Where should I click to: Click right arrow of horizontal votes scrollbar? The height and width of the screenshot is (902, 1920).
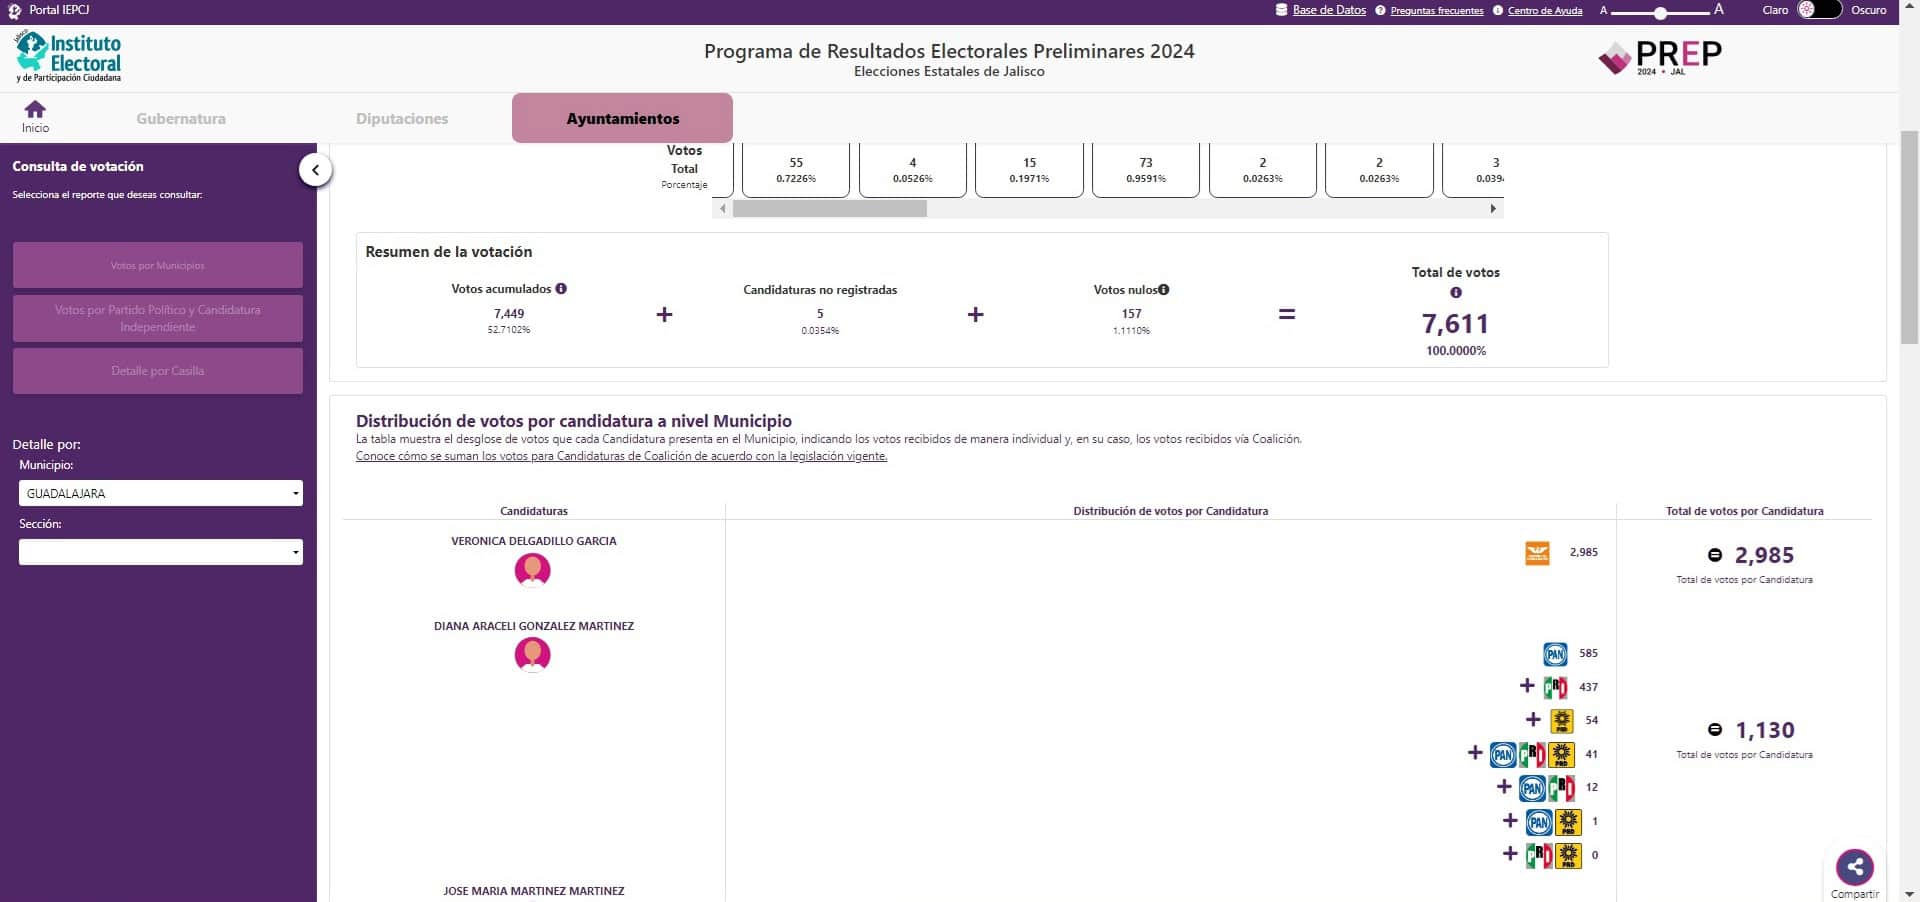[1493, 209]
